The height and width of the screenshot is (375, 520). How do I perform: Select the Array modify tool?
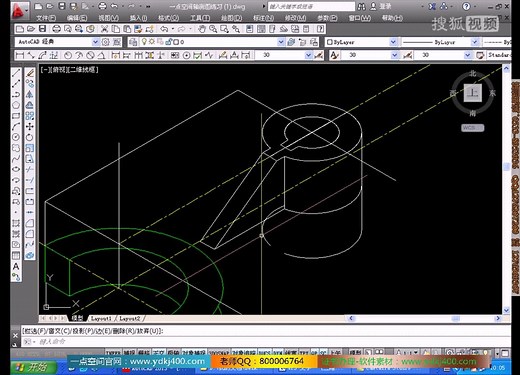30,116
